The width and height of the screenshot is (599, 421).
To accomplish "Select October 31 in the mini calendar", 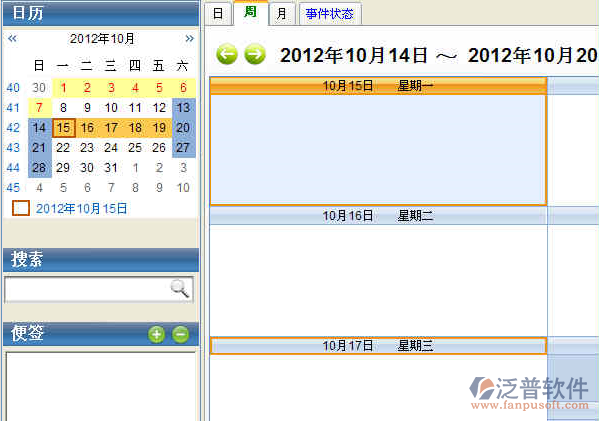I will coord(111,167).
